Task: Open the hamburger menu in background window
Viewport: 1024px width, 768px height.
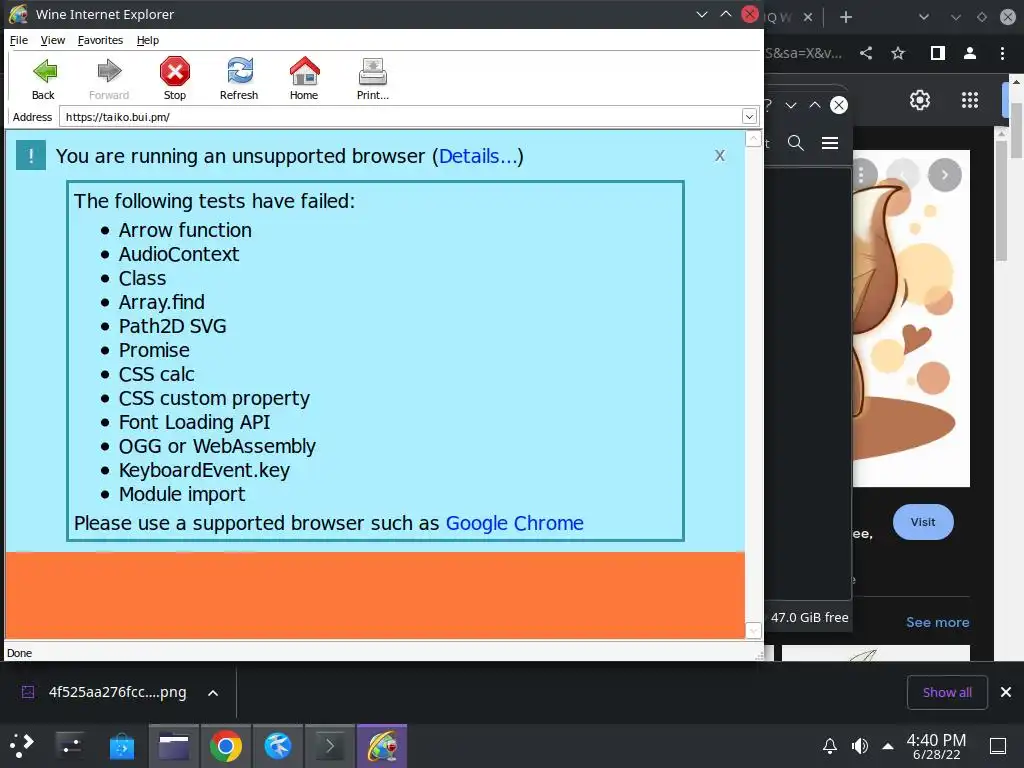Action: 830,143
